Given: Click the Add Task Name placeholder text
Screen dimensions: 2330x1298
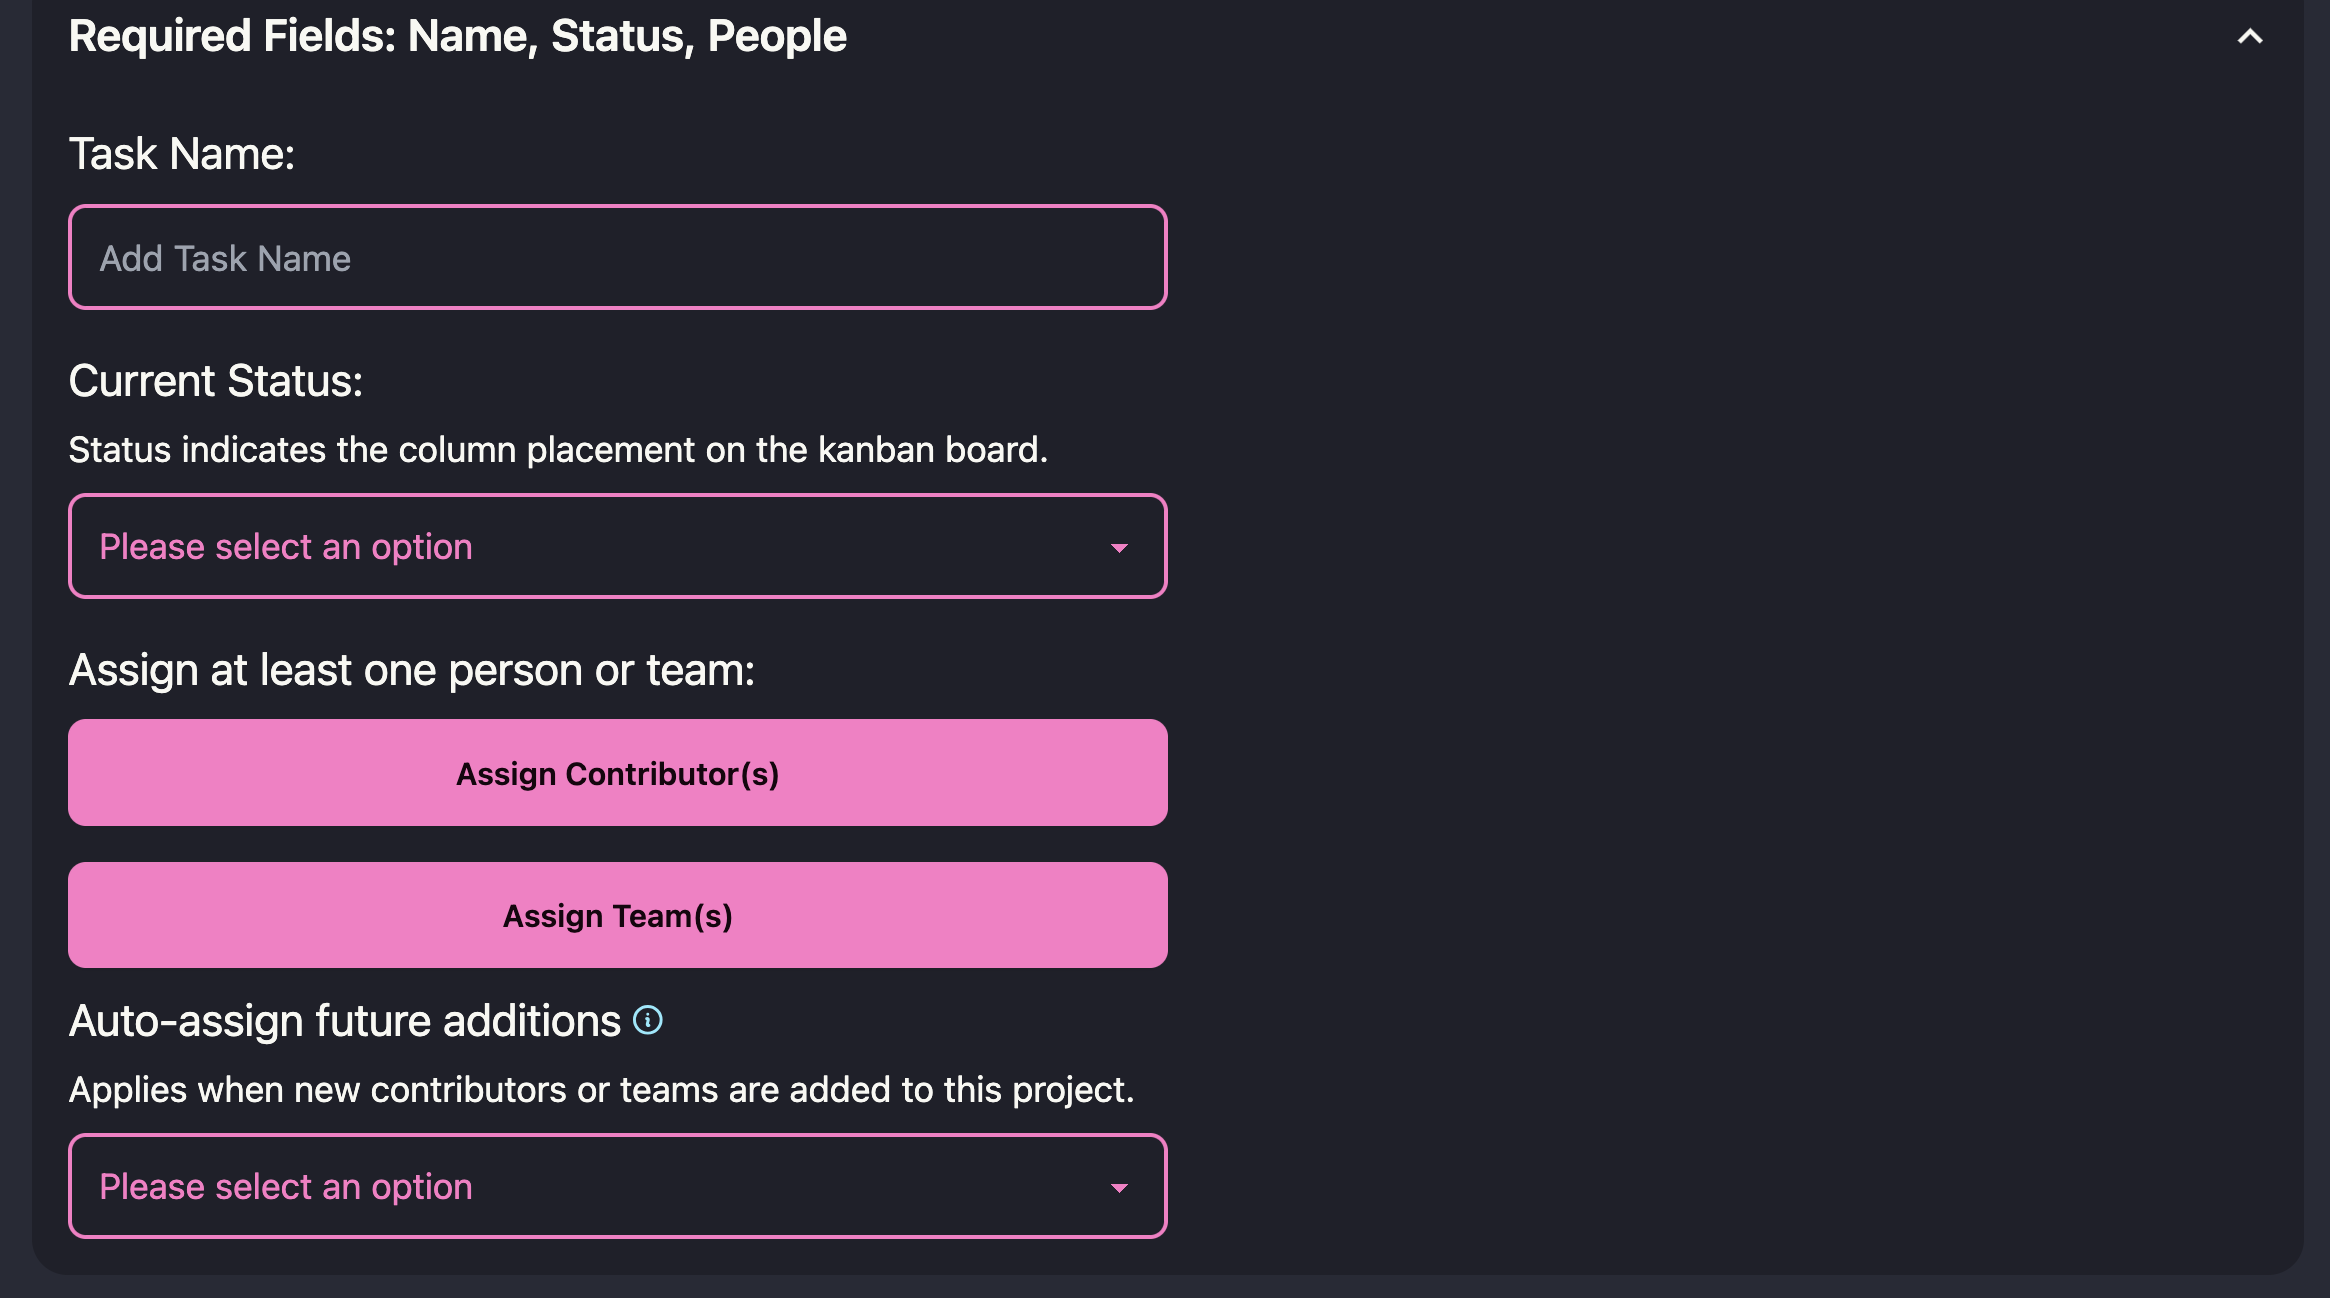Looking at the screenshot, I should click(225, 259).
